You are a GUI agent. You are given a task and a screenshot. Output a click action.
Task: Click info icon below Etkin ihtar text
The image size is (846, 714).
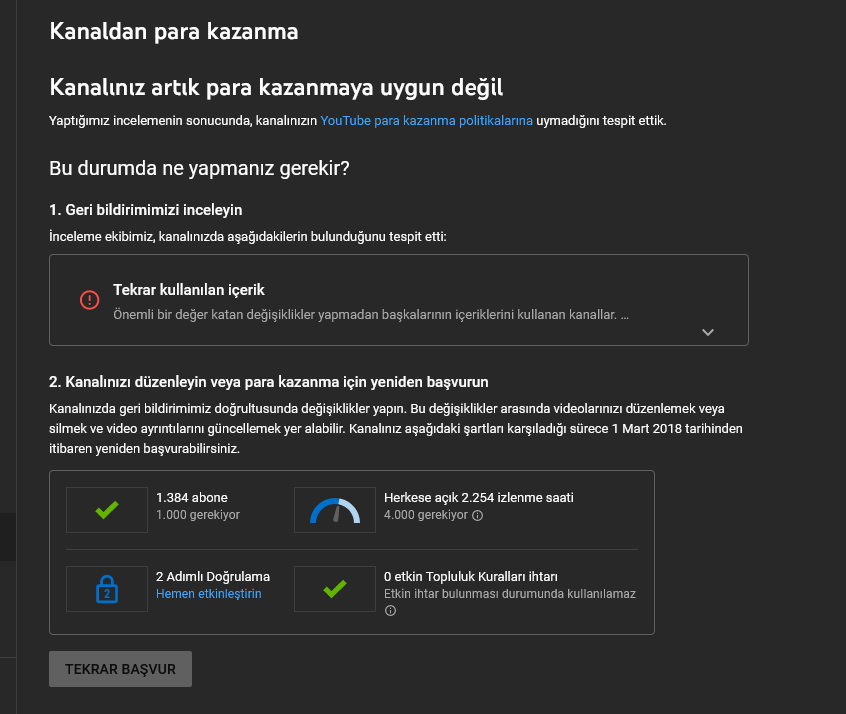pyautogui.click(x=390, y=610)
